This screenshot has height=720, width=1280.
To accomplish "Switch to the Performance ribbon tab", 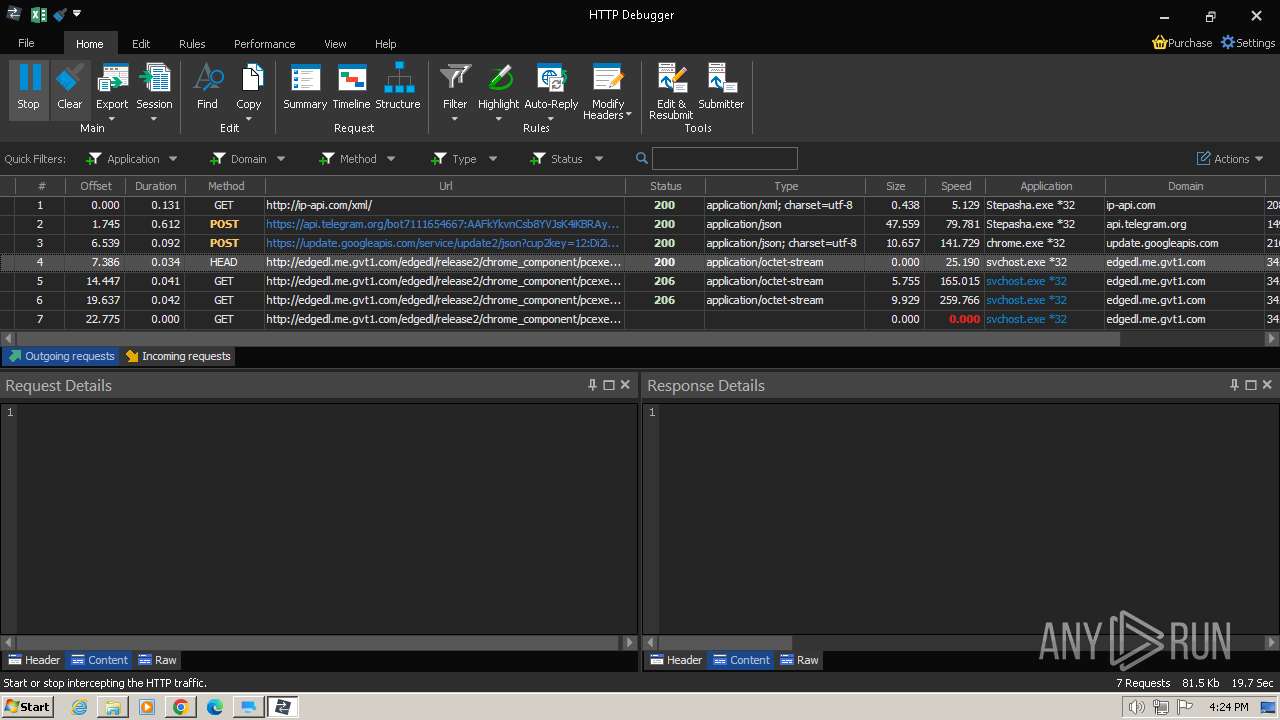I will tap(264, 44).
